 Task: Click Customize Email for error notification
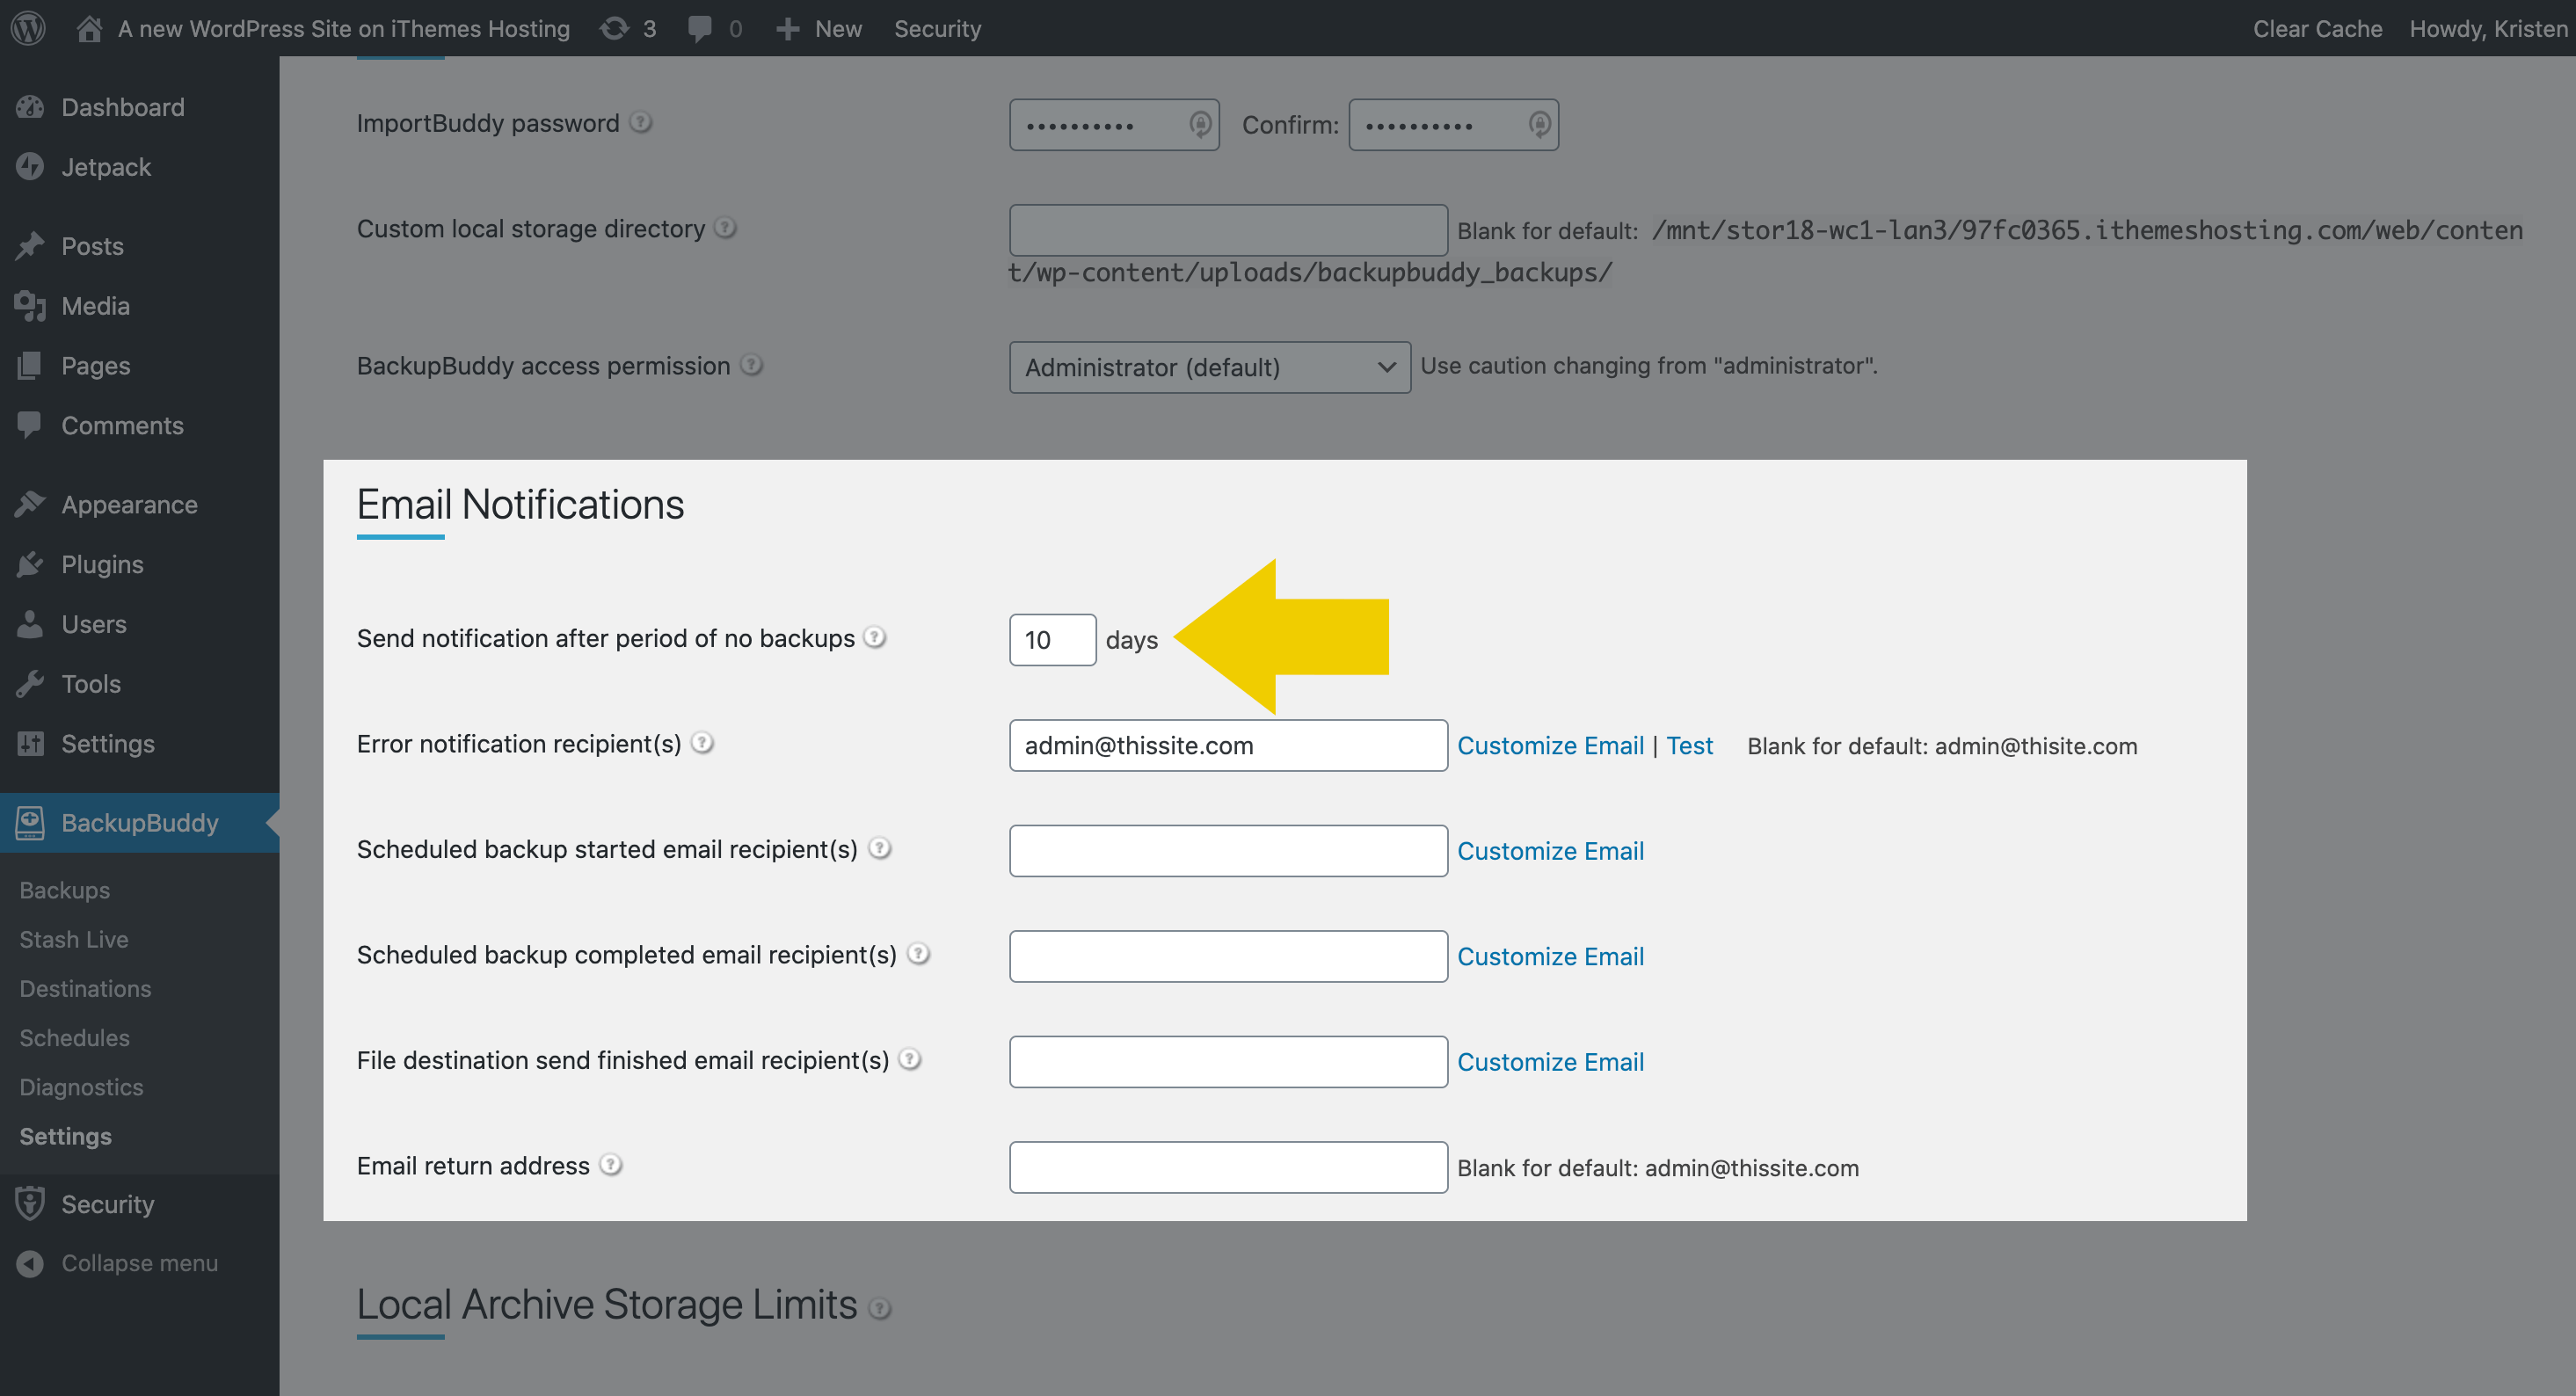[1550, 746]
